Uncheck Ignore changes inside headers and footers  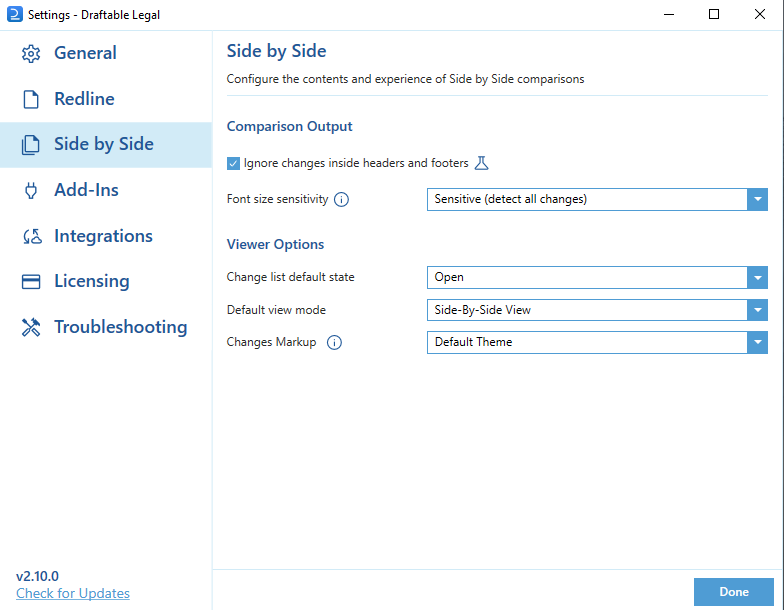click(x=234, y=164)
